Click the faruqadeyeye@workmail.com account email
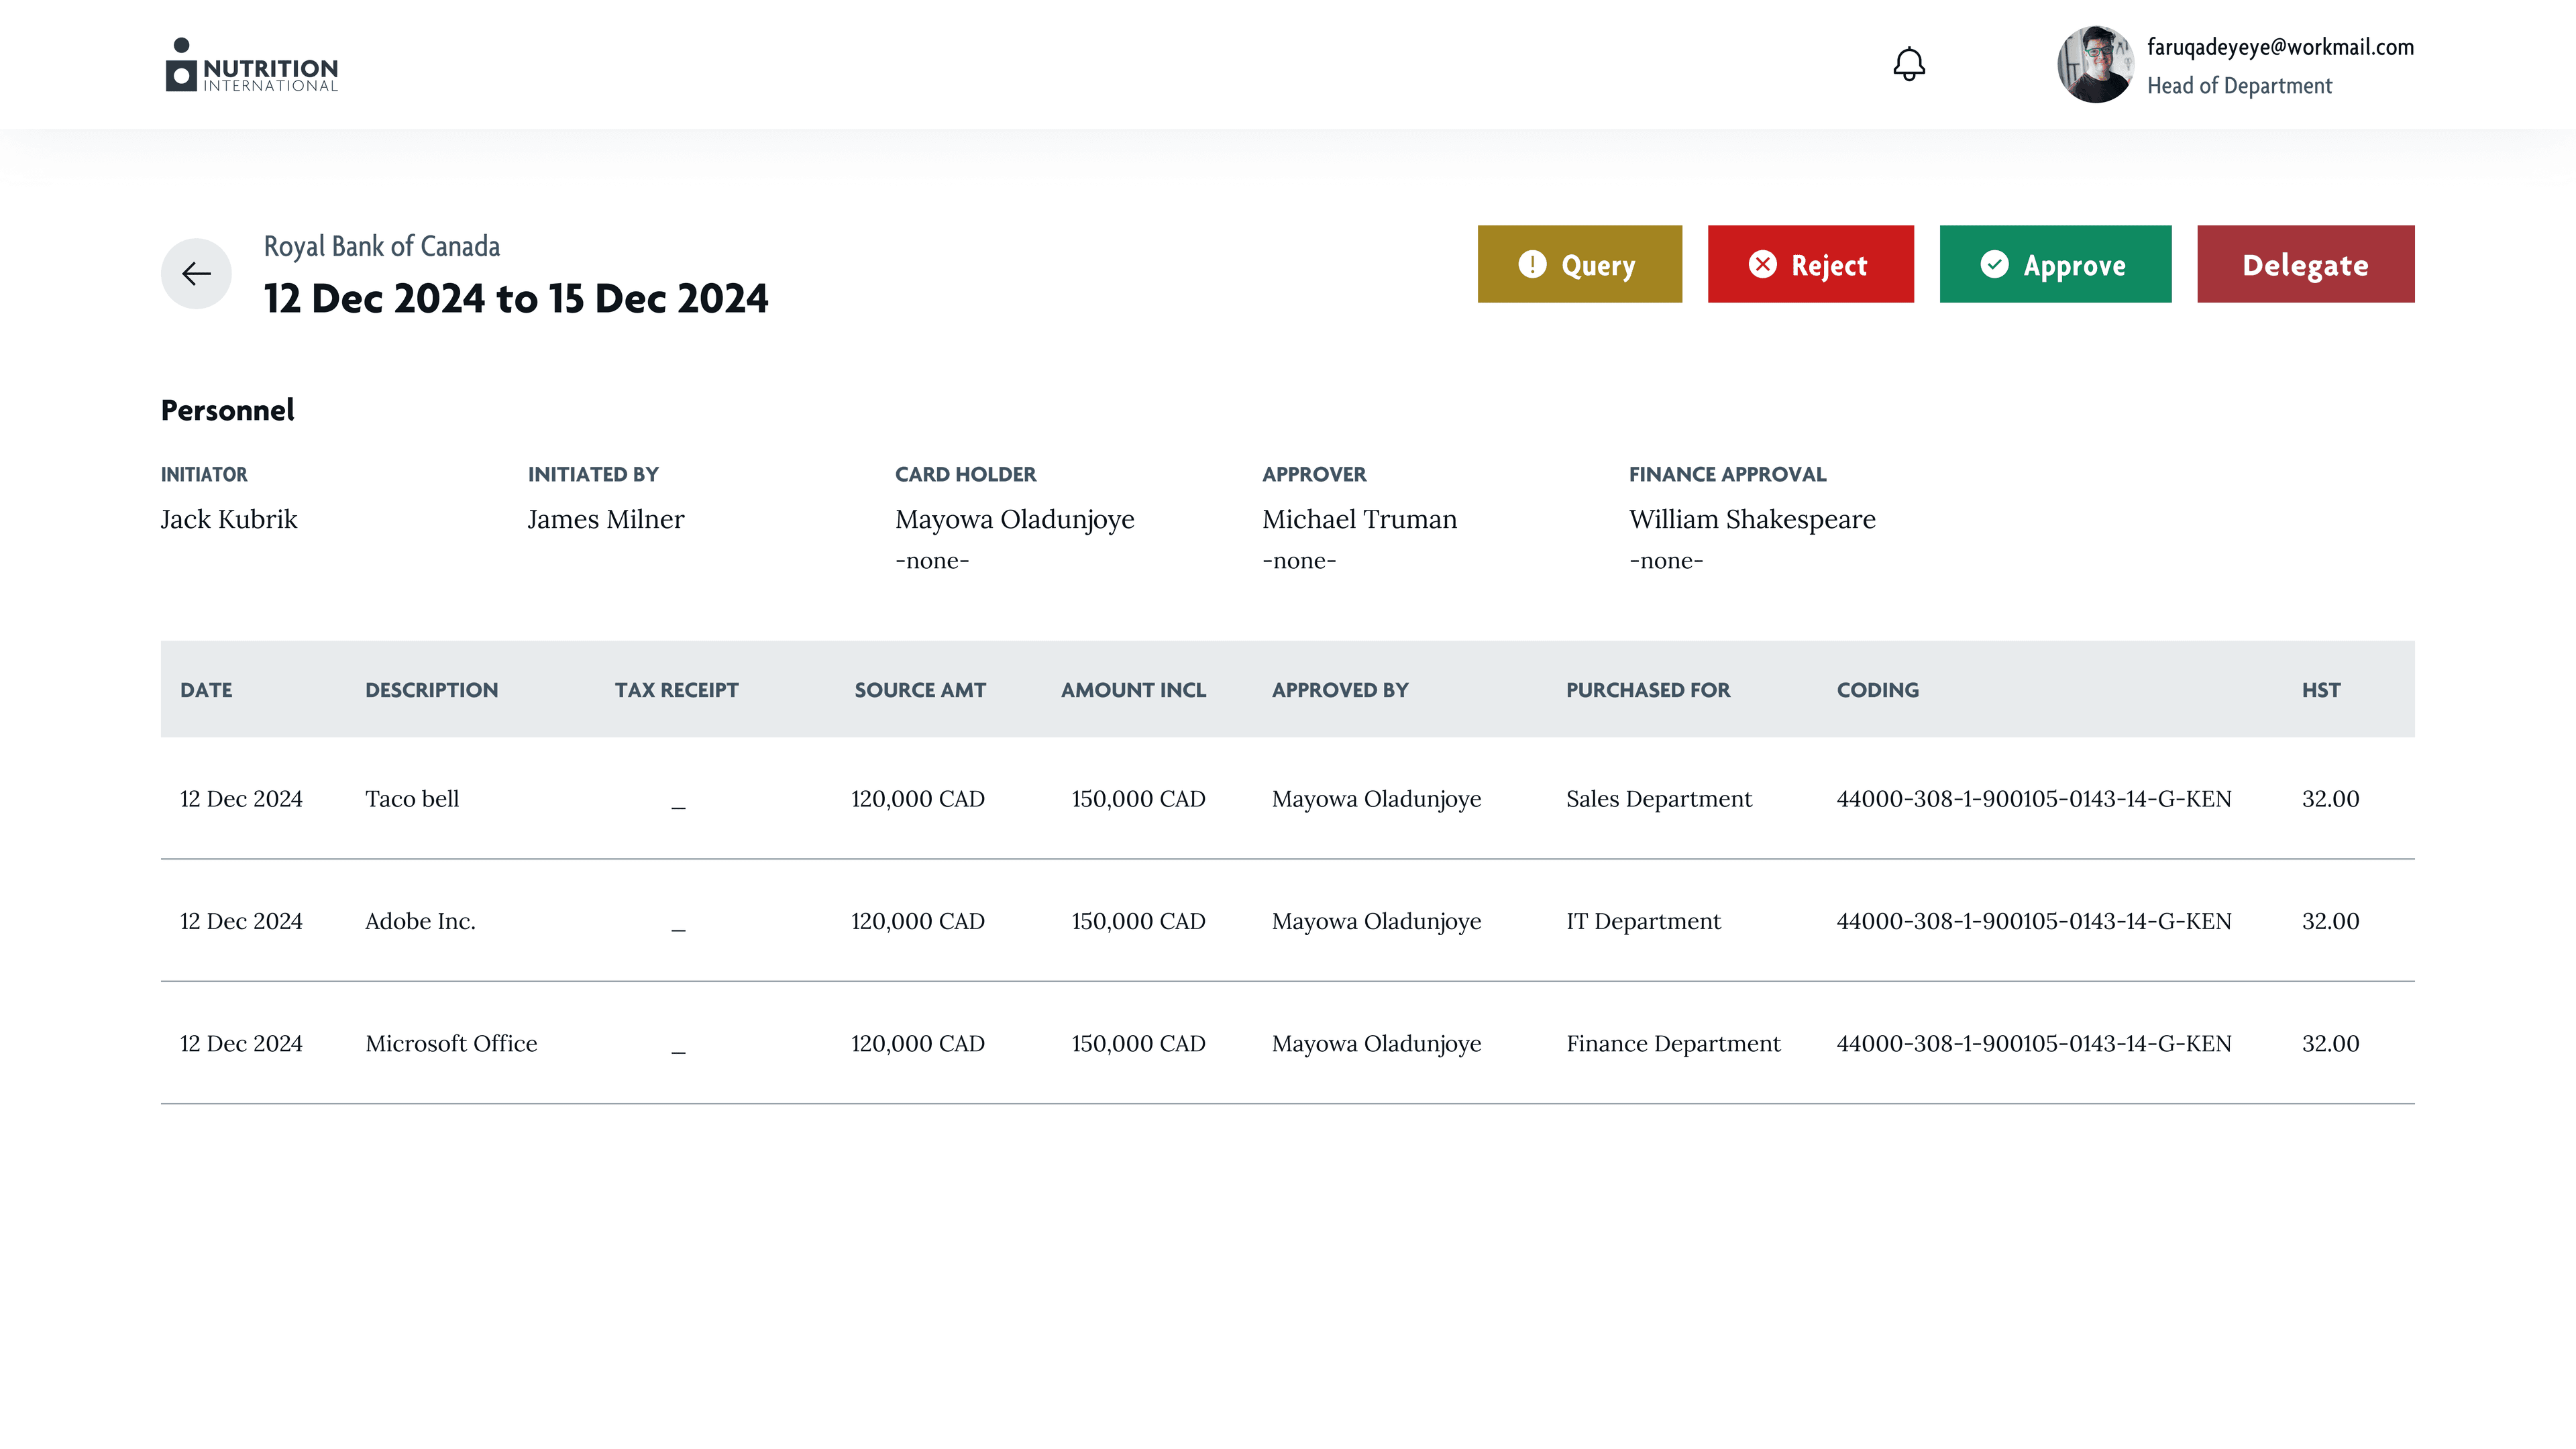Image resolution: width=2576 pixels, height=1449 pixels. 2280,47
